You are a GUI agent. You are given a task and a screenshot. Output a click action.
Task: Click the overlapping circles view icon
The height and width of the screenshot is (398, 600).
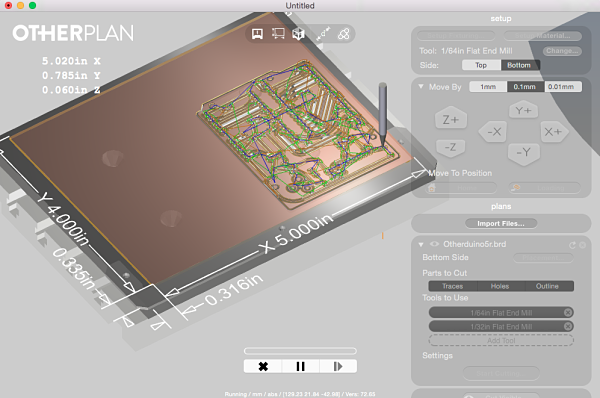tap(344, 34)
